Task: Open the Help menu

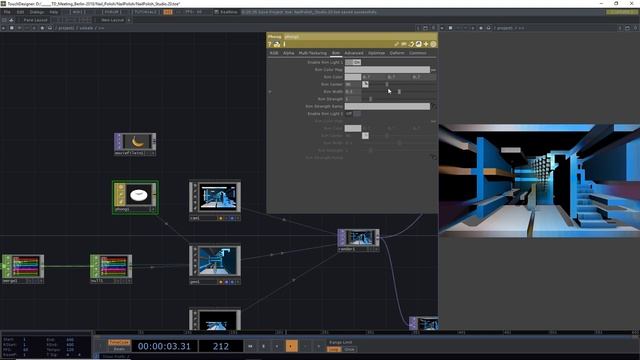Action: click(x=53, y=12)
